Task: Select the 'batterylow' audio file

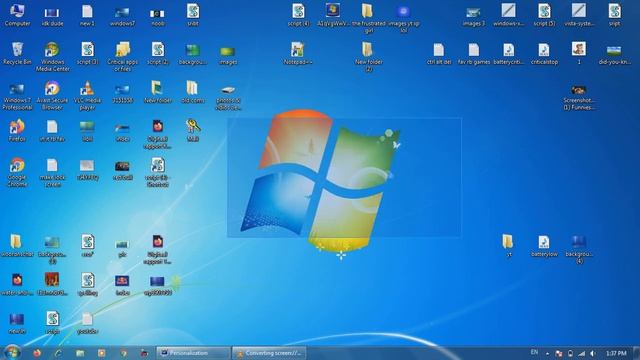Action: coord(544,246)
